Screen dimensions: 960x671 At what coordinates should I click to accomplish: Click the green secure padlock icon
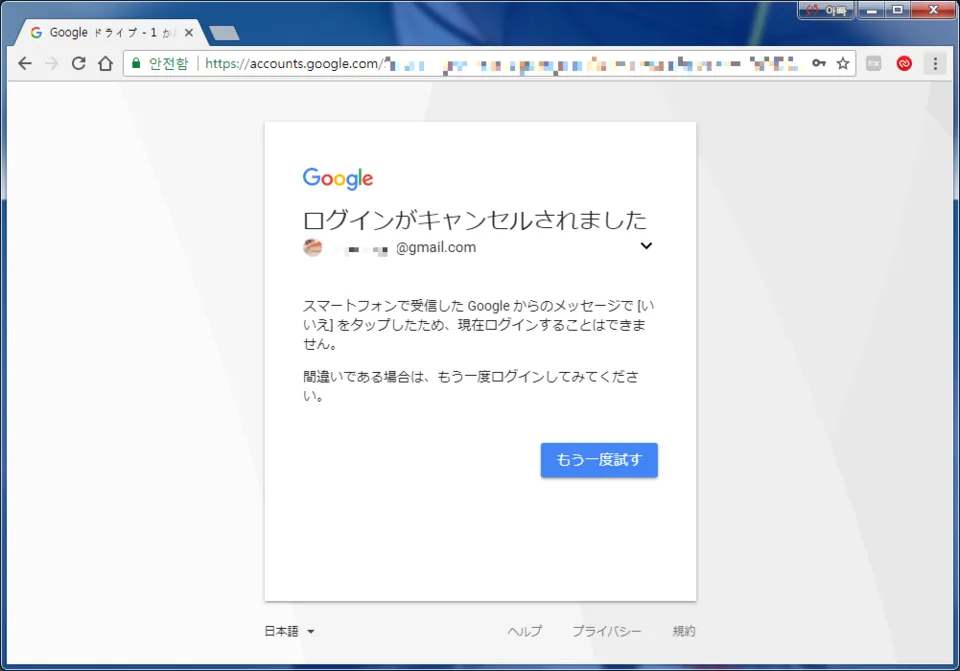coord(136,63)
